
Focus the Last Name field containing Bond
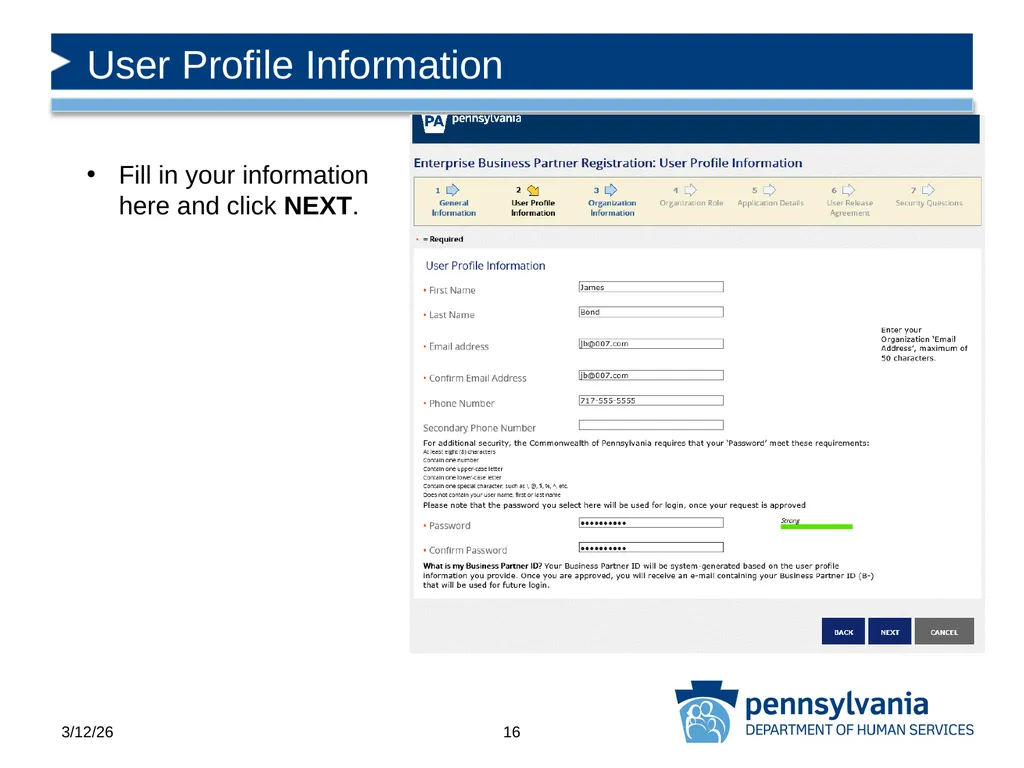click(651, 312)
